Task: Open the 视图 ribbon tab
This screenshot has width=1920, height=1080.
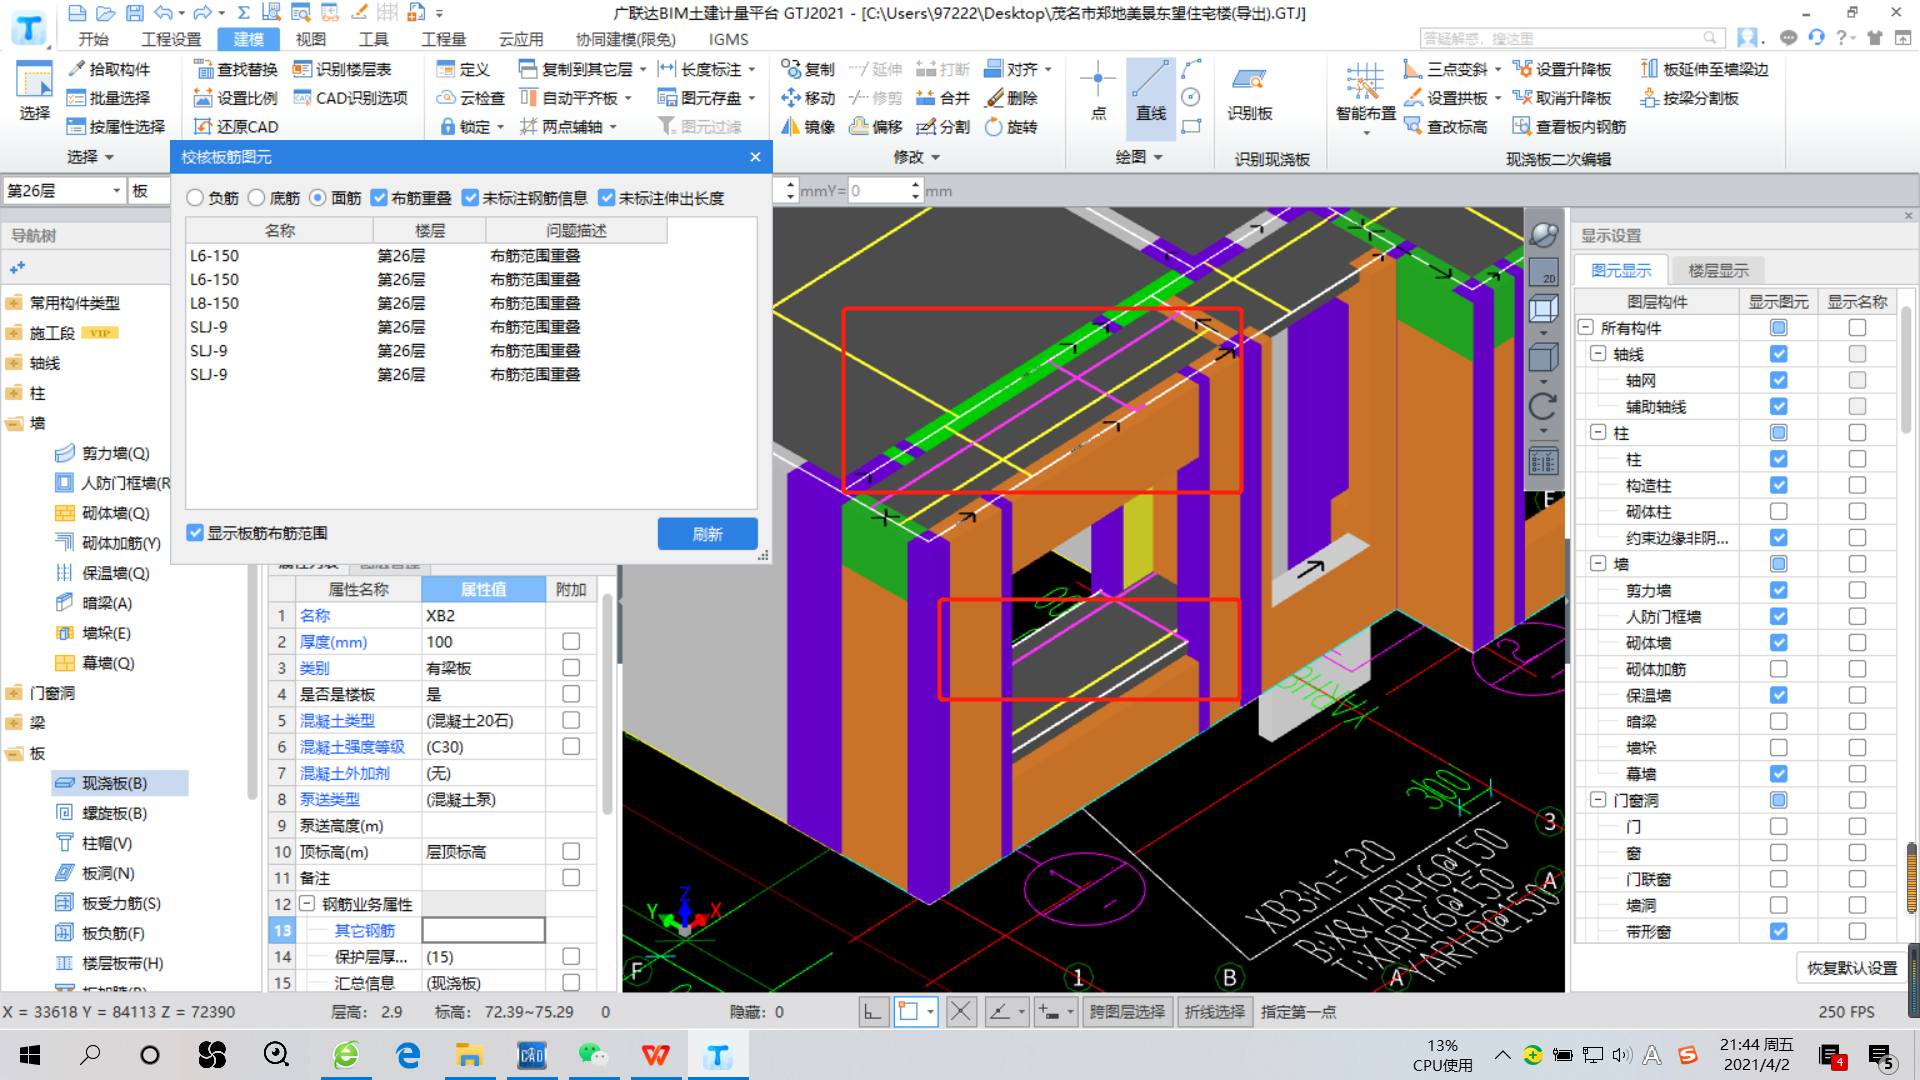Action: click(311, 39)
